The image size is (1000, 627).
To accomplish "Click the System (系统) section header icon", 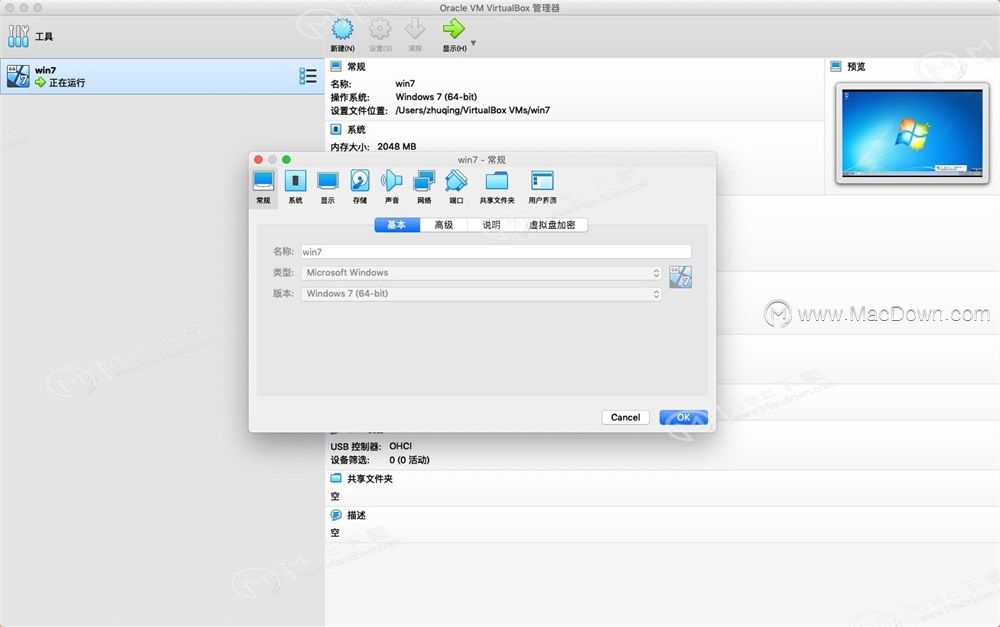I will pyautogui.click(x=336, y=129).
